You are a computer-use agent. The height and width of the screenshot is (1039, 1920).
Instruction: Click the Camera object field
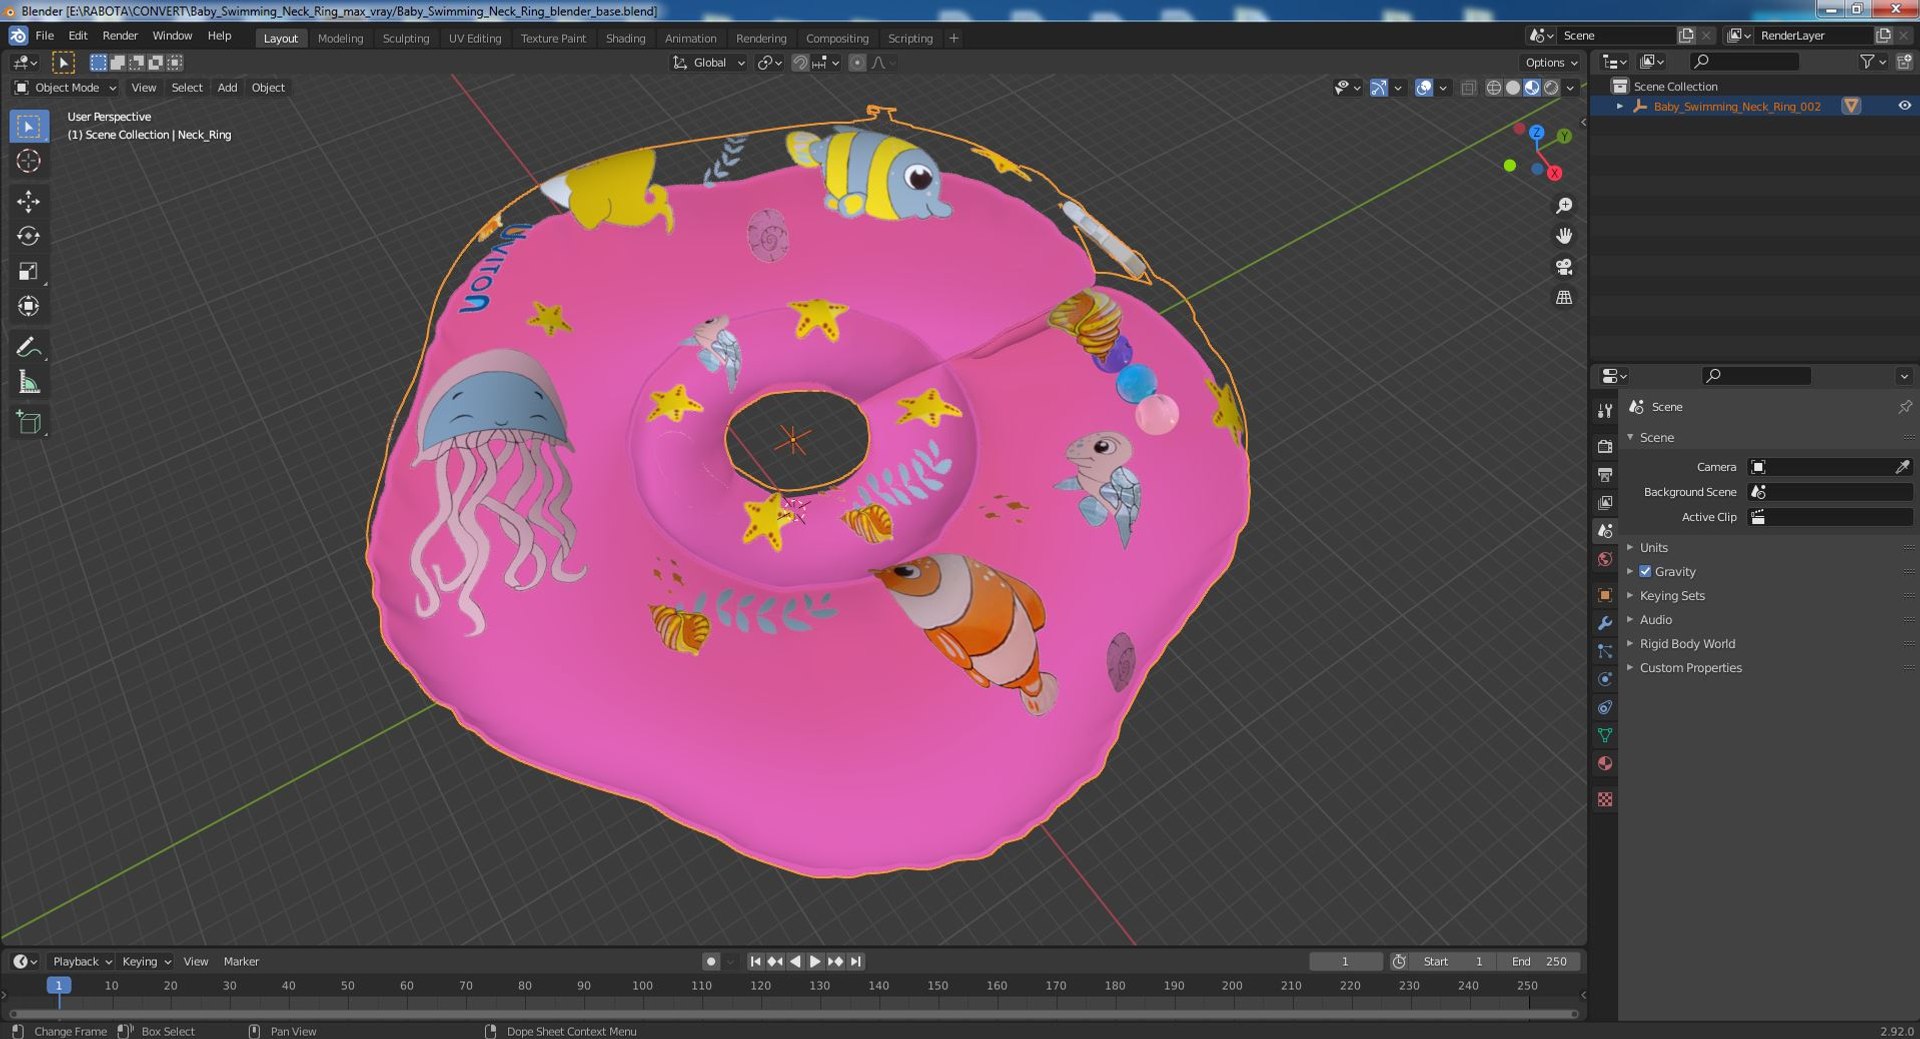[1830, 467]
